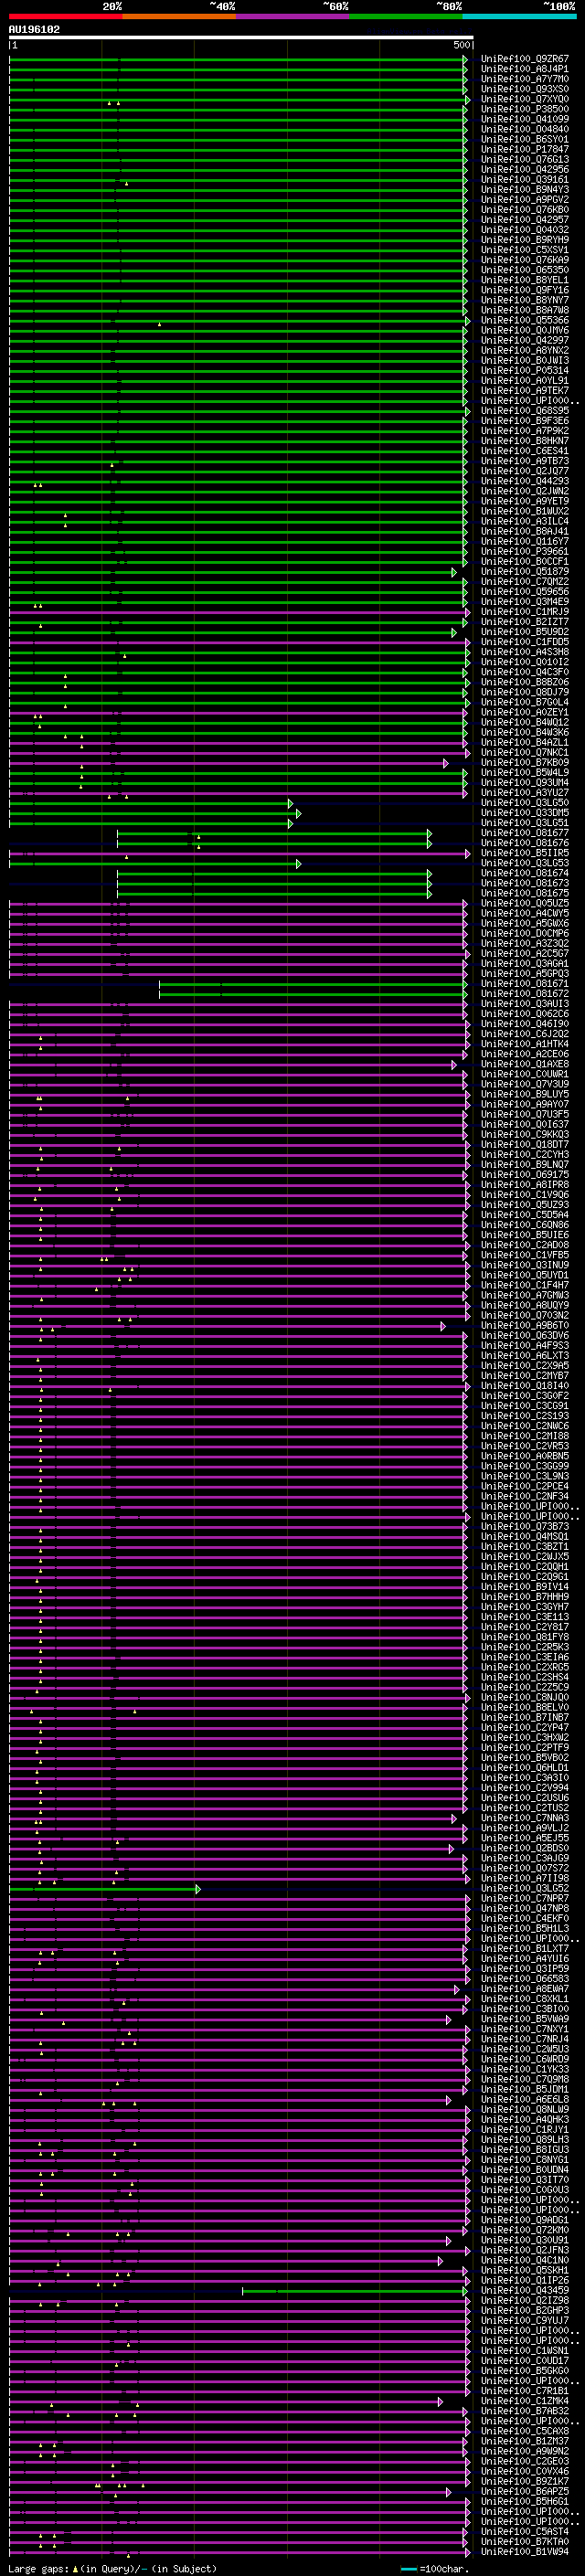Click the UniRef100_C7NXY1 entry
This screenshot has height=2576, width=585.
click(525, 2029)
